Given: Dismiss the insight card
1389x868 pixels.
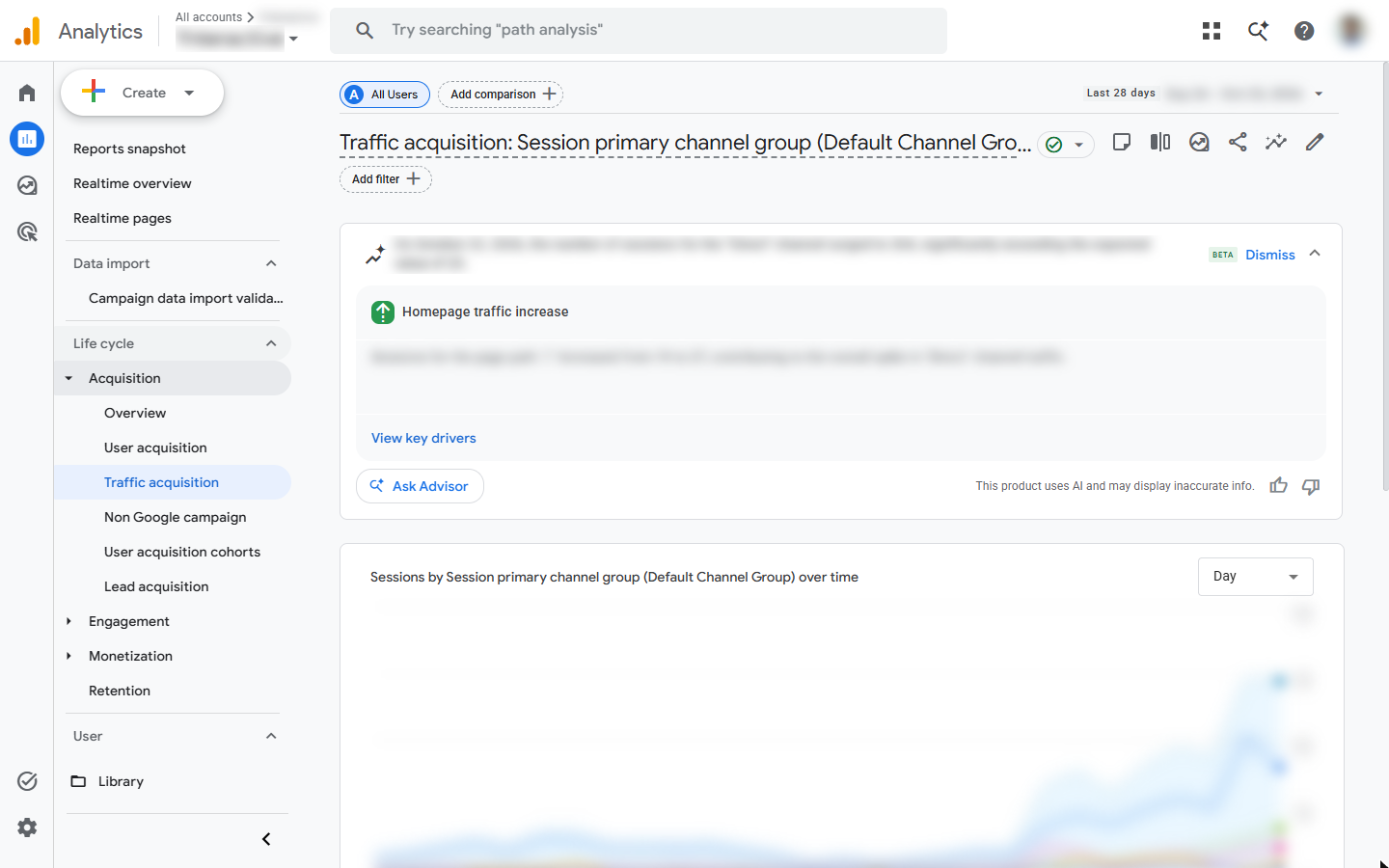Looking at the screenshot, I should tap(1270, 255).
